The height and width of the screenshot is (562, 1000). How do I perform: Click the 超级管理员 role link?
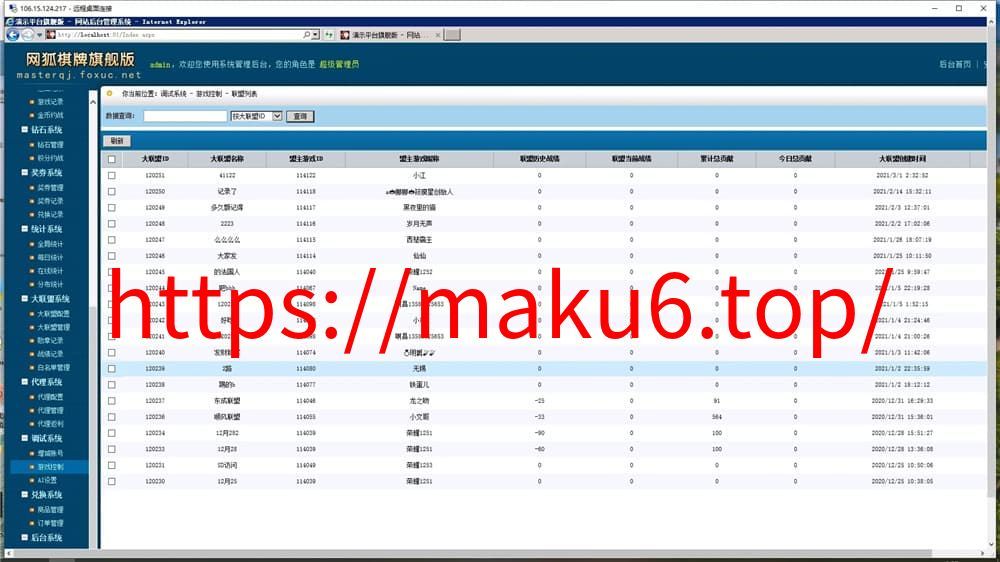(x=339, y=64)
